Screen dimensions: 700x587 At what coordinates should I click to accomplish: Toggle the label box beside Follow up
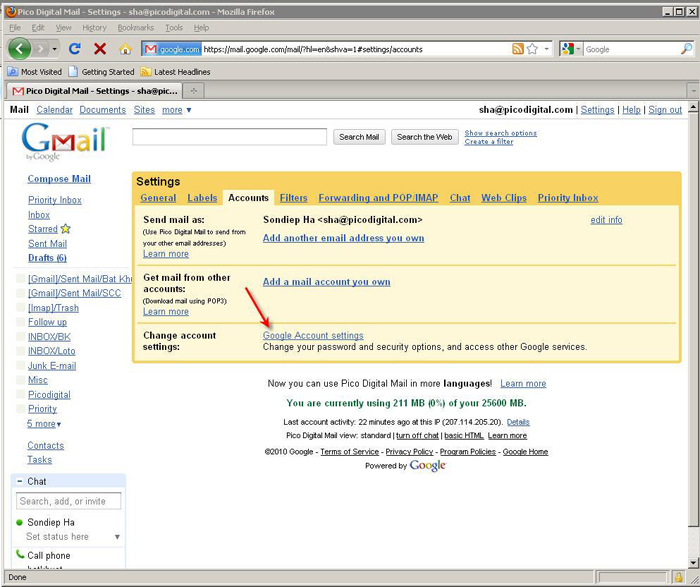pyautogui.click(x=21, y=322)
